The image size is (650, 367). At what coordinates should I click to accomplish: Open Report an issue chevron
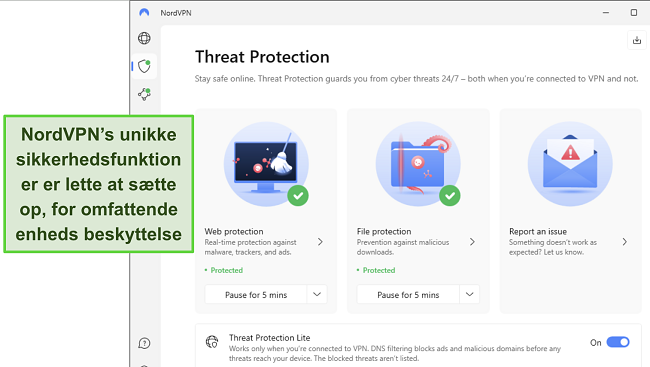point(624,242)
